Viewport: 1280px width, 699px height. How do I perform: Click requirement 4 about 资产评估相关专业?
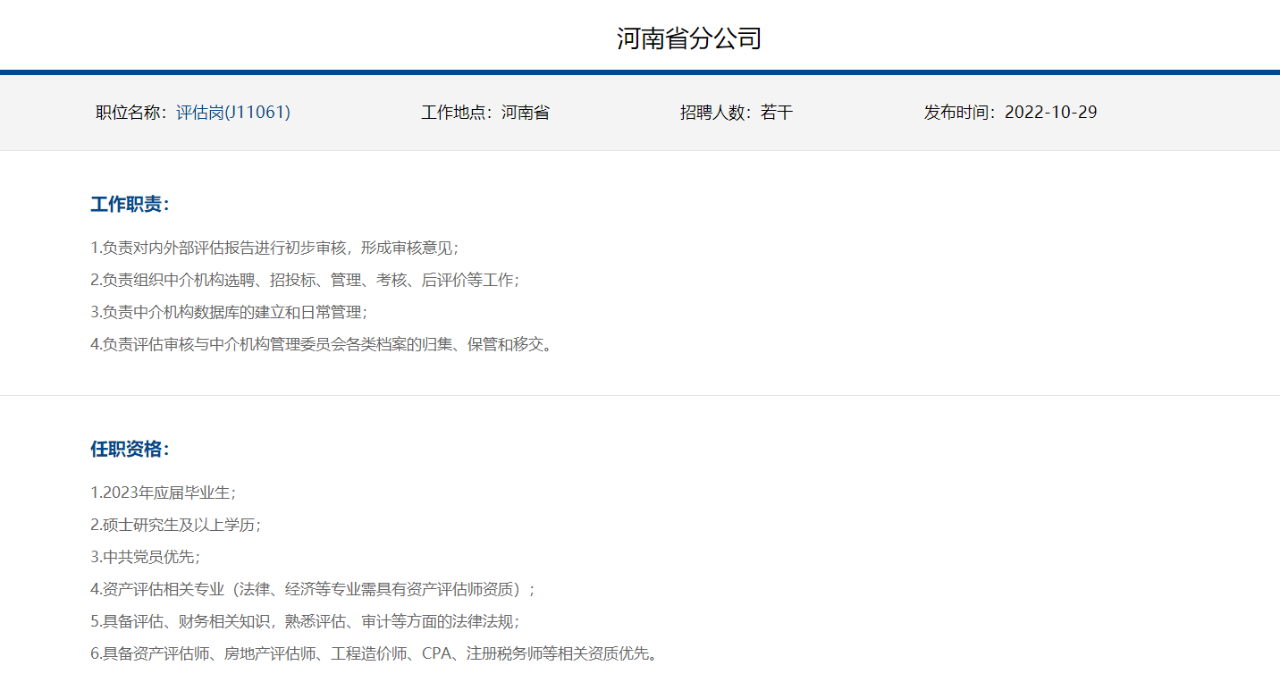[x=313, y=589]
